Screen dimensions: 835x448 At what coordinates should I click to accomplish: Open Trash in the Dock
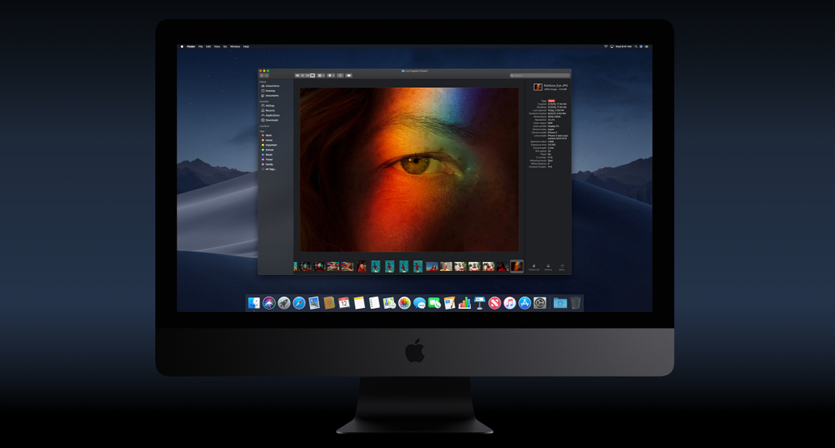[575, 303]
